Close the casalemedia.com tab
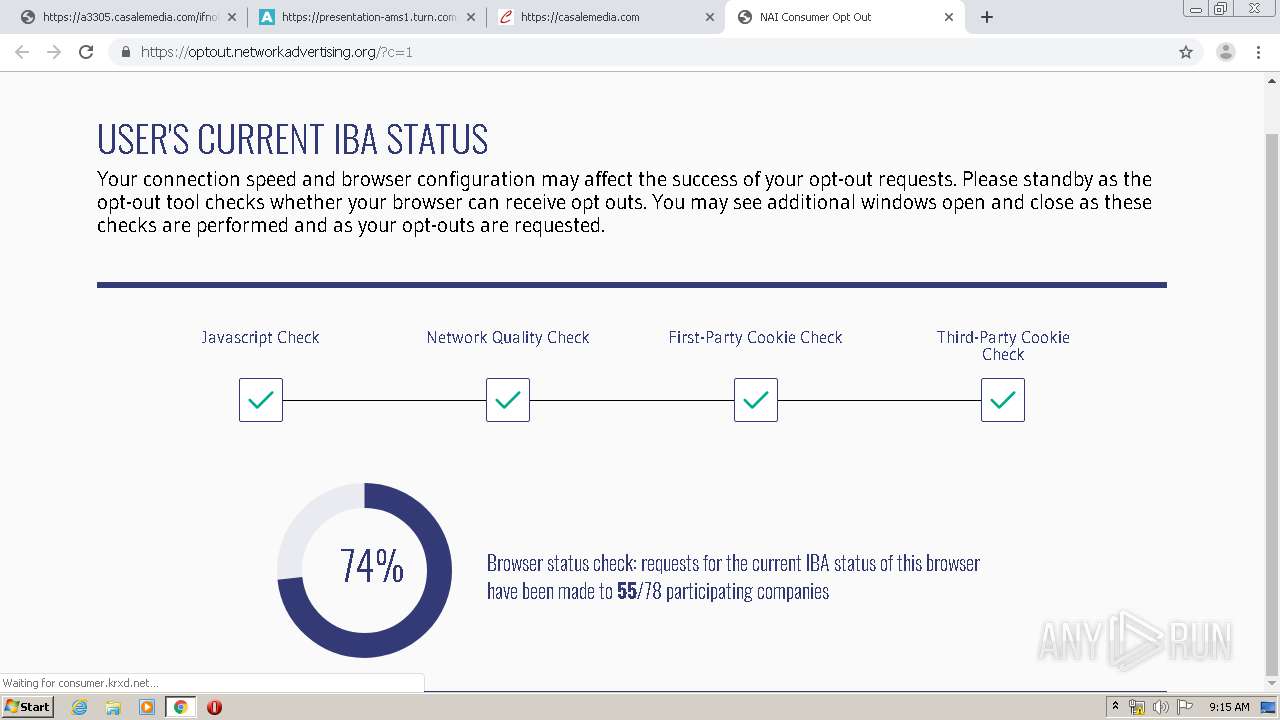This screenshot has height=720, width=1280. [709, 17]
